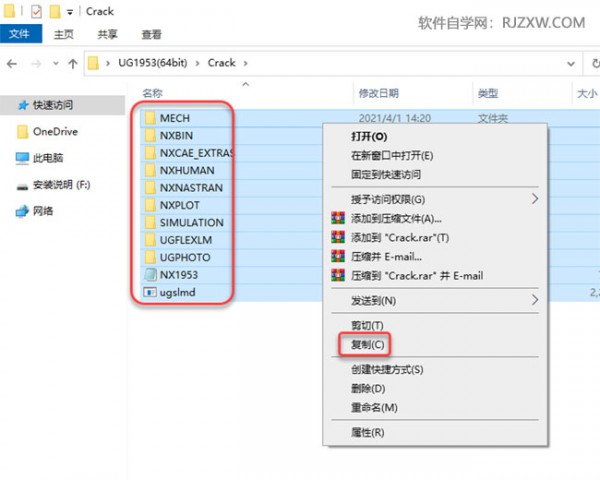Expand the address bar history dropdown
The image size is (600, 480).
click(571, 64)
